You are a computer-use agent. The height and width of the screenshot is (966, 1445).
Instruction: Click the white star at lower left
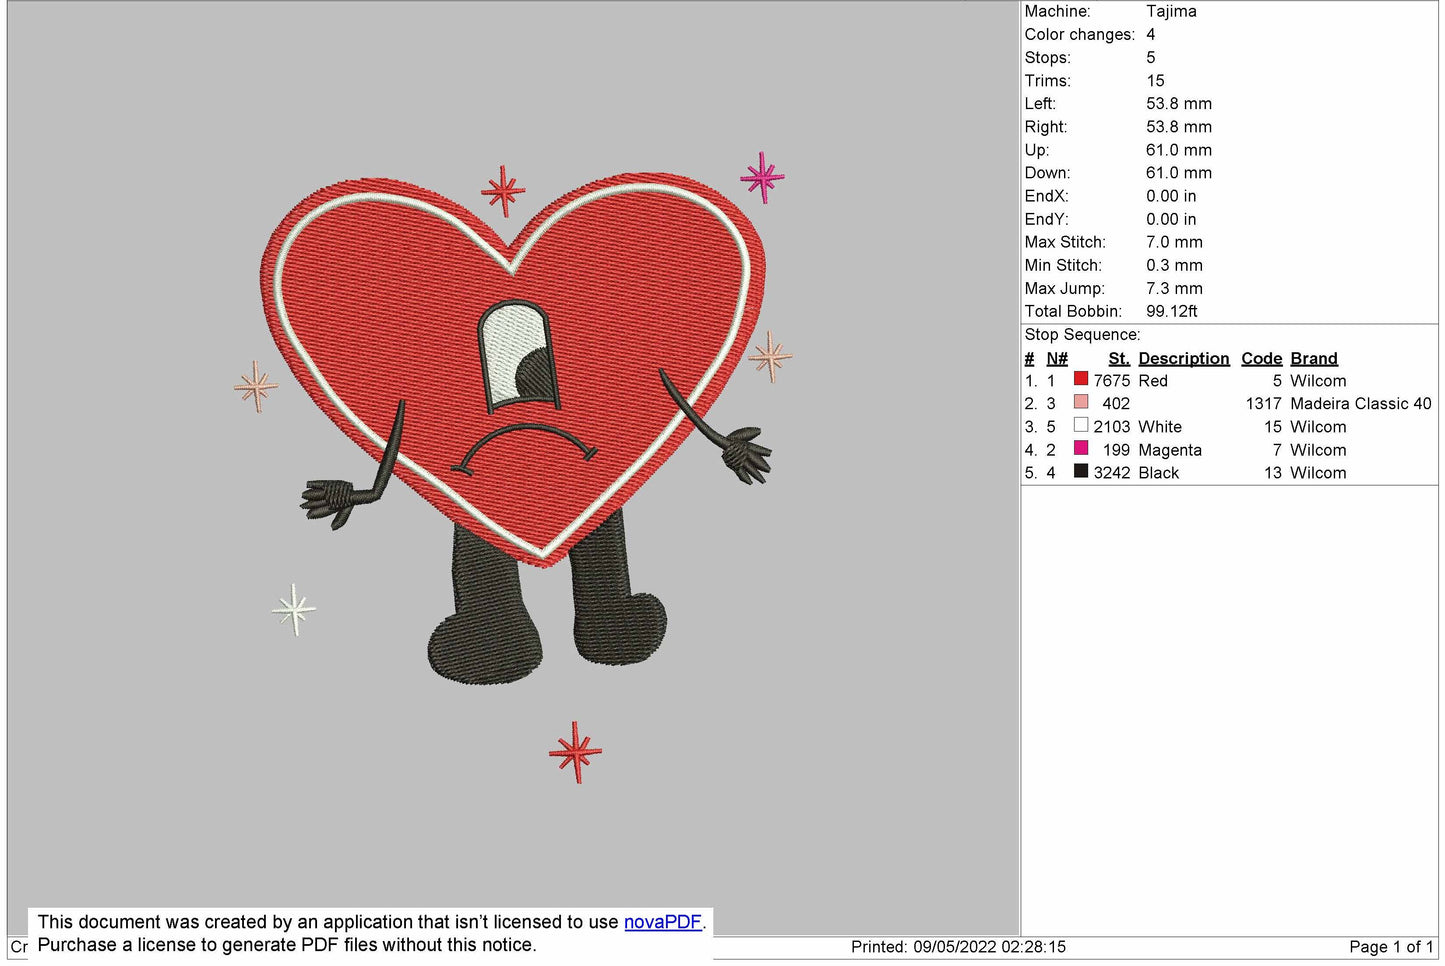click(x=294, y=609)
